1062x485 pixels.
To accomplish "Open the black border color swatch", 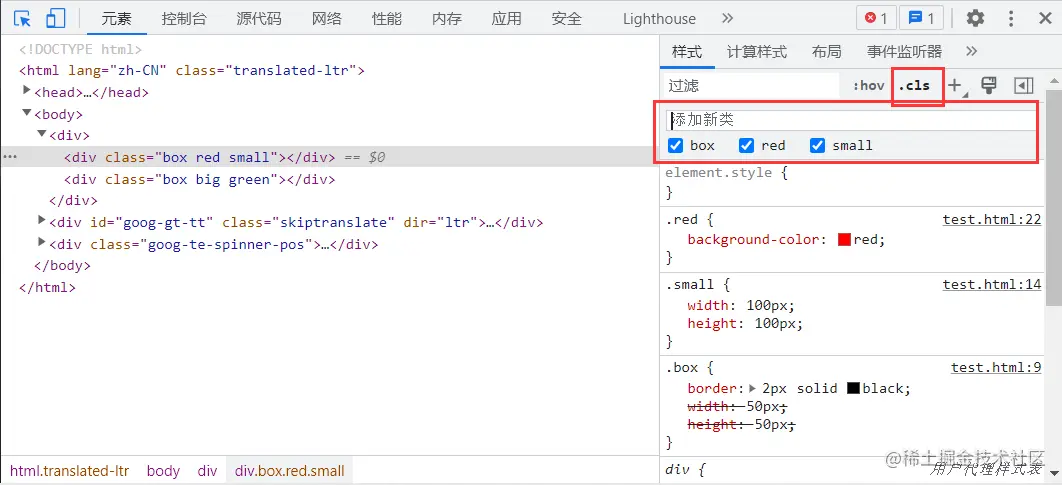I will coord(853,388).
